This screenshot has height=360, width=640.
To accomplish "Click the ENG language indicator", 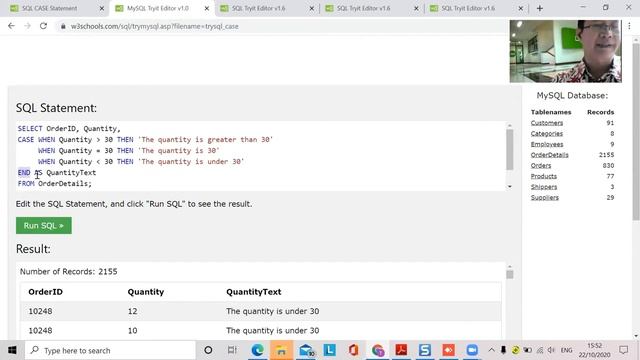I will pyautogui.click(x=566, y=350).
